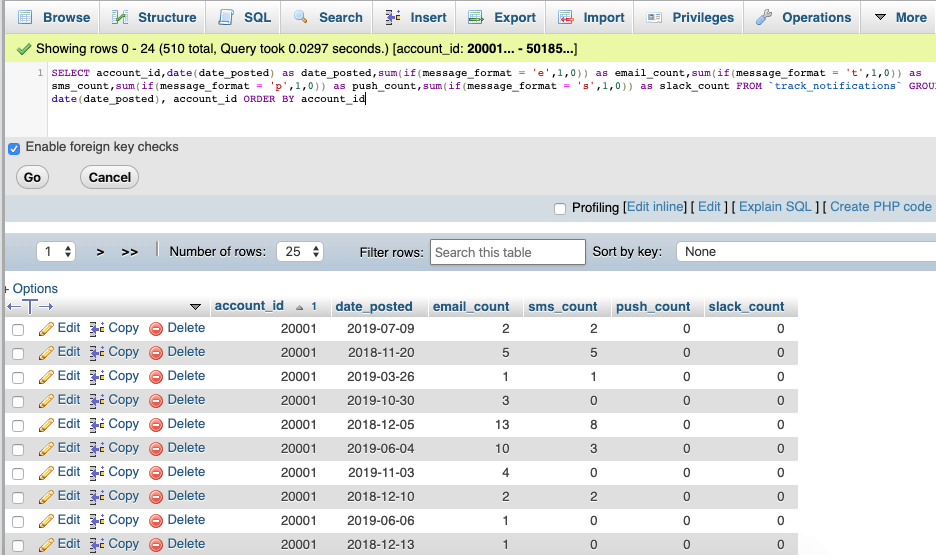Click the full texts toggle arrows icon
The height and width of the screenshot is (555, 936).
[x=30, y=306]
